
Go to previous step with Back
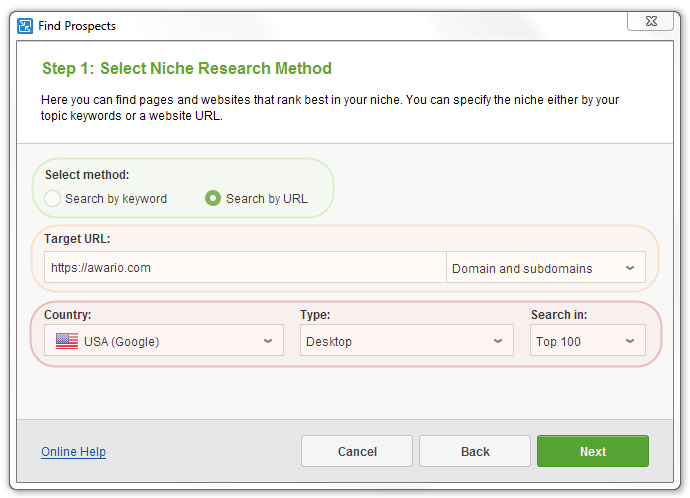475,451
